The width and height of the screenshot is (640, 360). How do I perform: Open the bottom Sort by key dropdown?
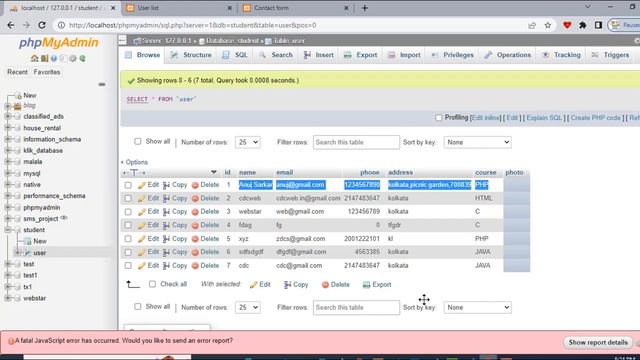point(477,307)
